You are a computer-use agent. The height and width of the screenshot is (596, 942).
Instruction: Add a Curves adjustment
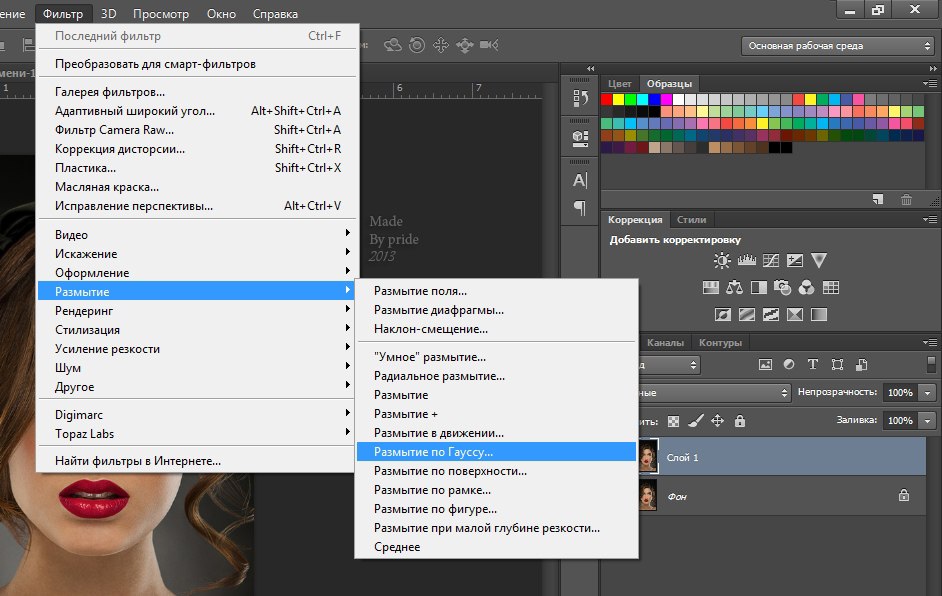770,261
